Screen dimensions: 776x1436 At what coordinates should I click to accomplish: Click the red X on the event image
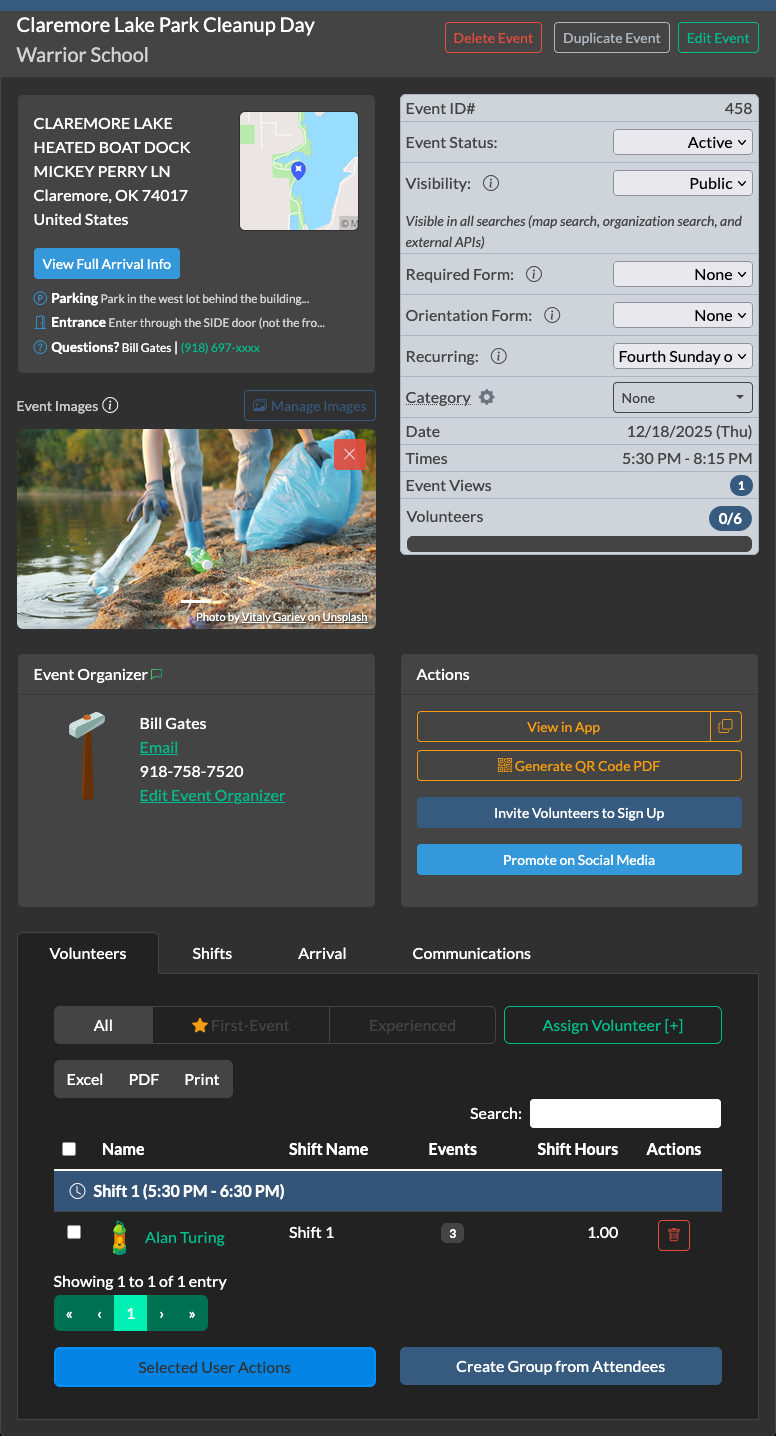(349, 454)
